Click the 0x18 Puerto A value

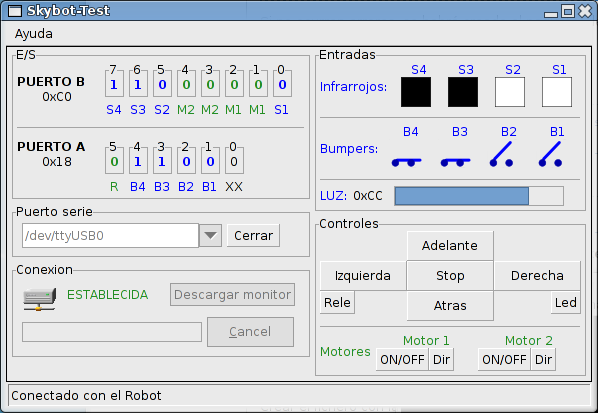point(57,162)
